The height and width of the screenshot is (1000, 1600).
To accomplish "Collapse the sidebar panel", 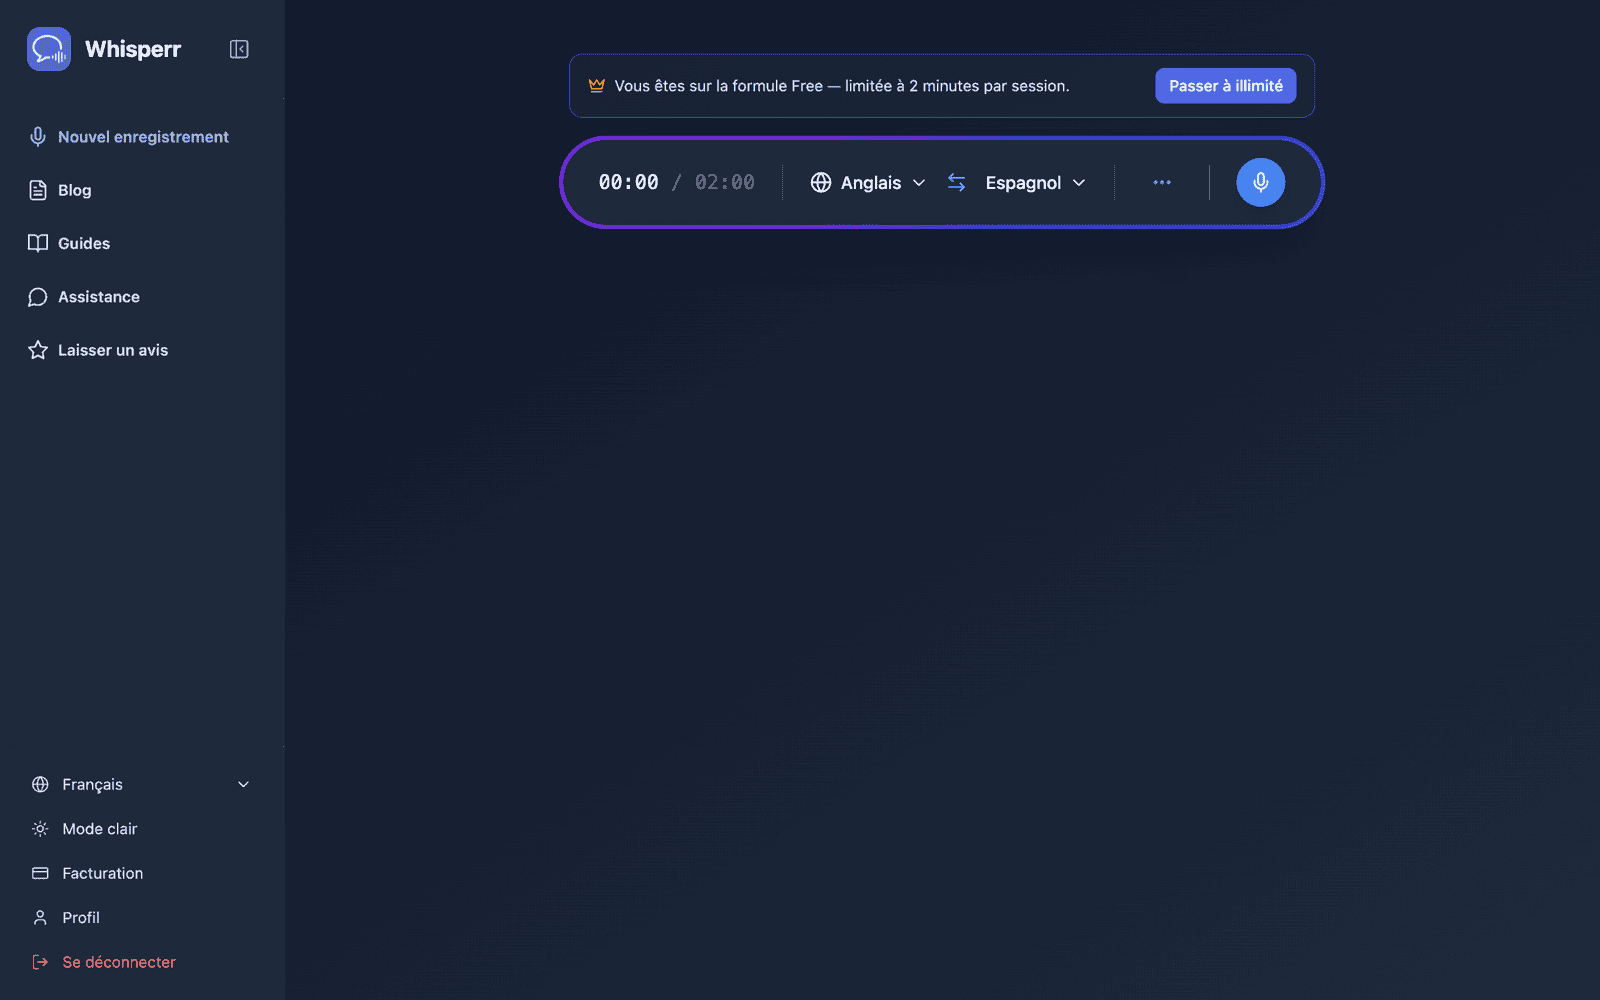I will (x=239, y=49).
